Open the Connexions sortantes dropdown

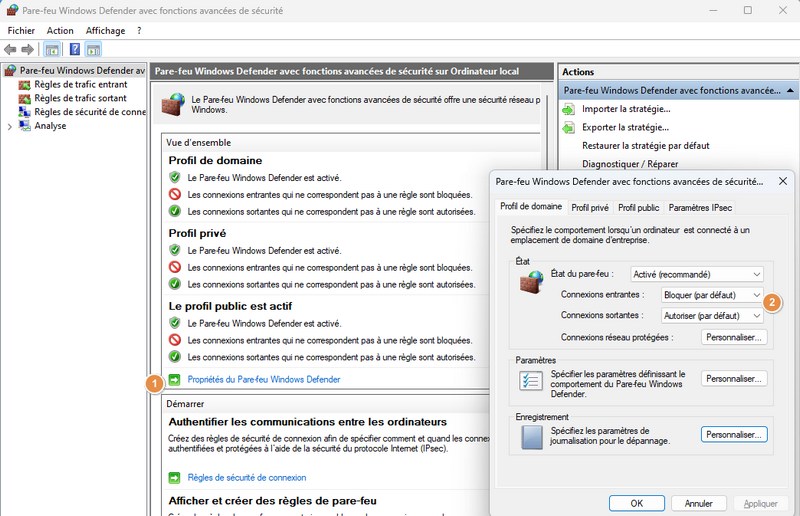712,316
